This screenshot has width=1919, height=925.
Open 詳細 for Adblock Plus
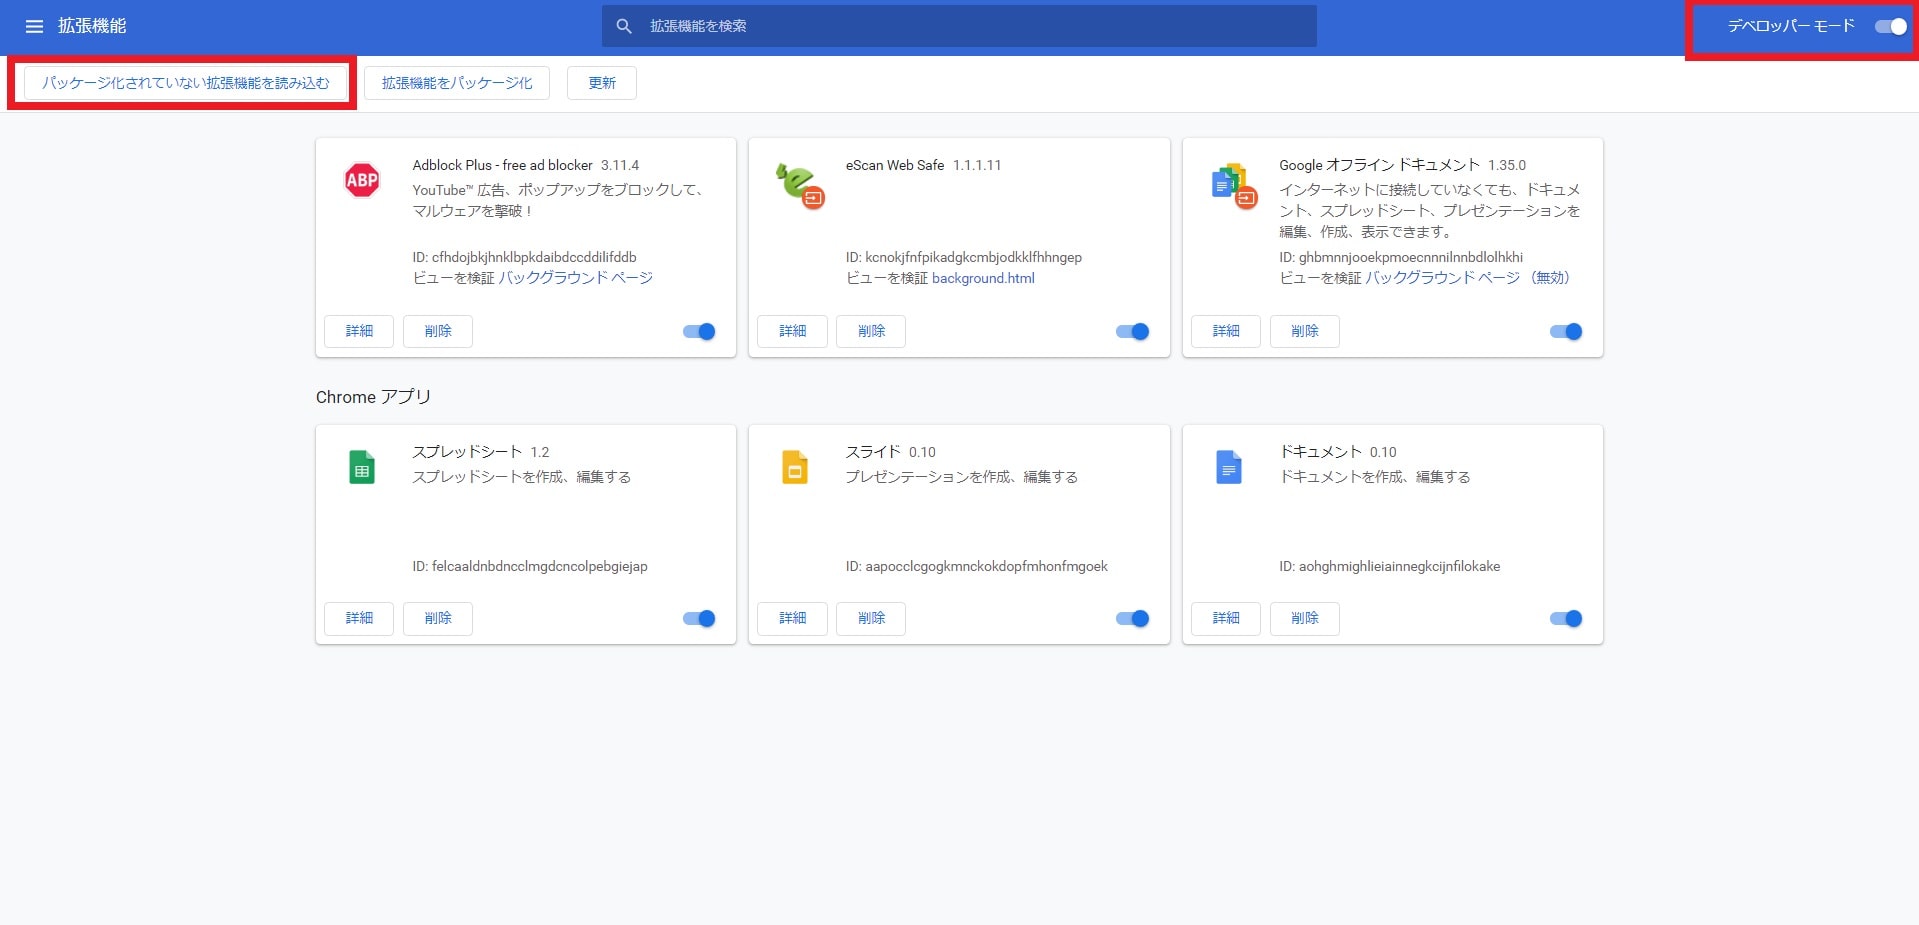(x=359, y=331)
